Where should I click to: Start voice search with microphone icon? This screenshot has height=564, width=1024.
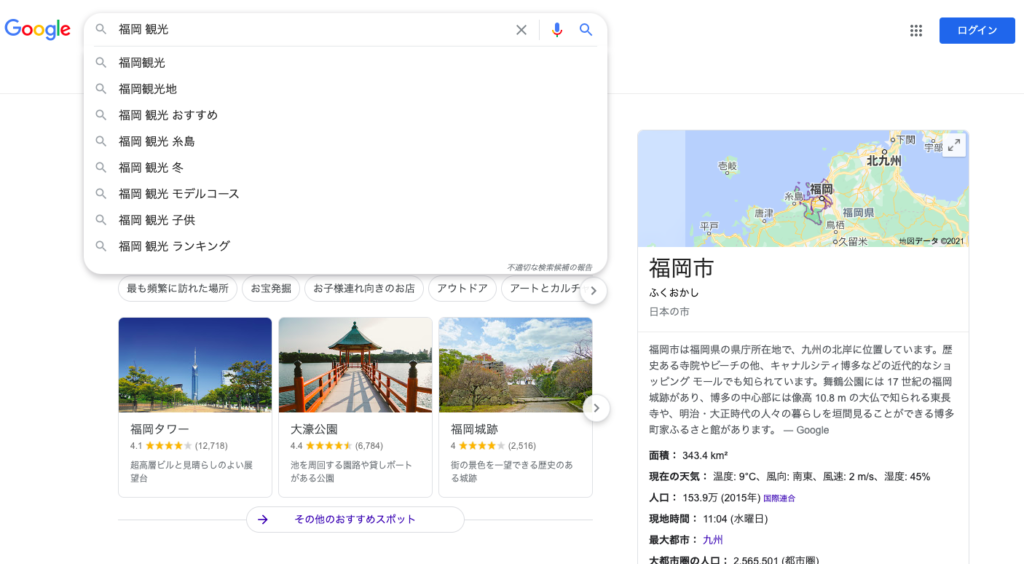(x=556, y=29)
